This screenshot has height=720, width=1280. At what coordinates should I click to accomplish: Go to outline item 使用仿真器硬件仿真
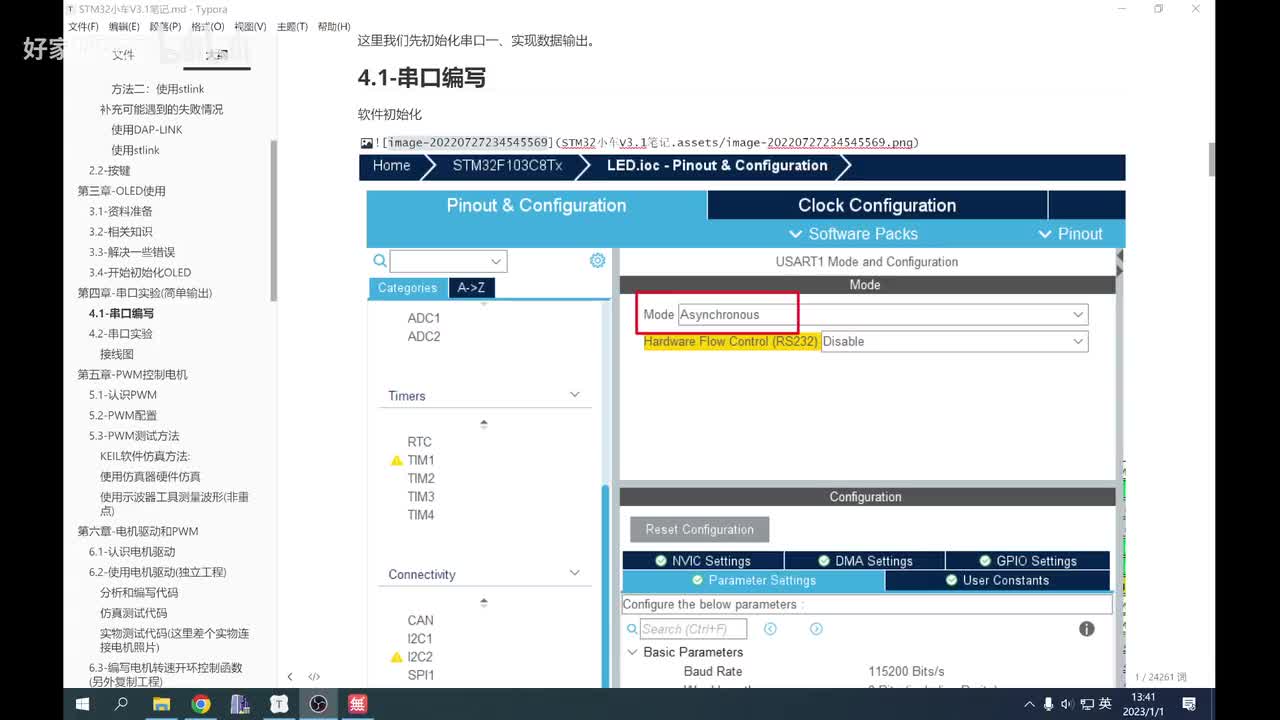click(150, 476)
